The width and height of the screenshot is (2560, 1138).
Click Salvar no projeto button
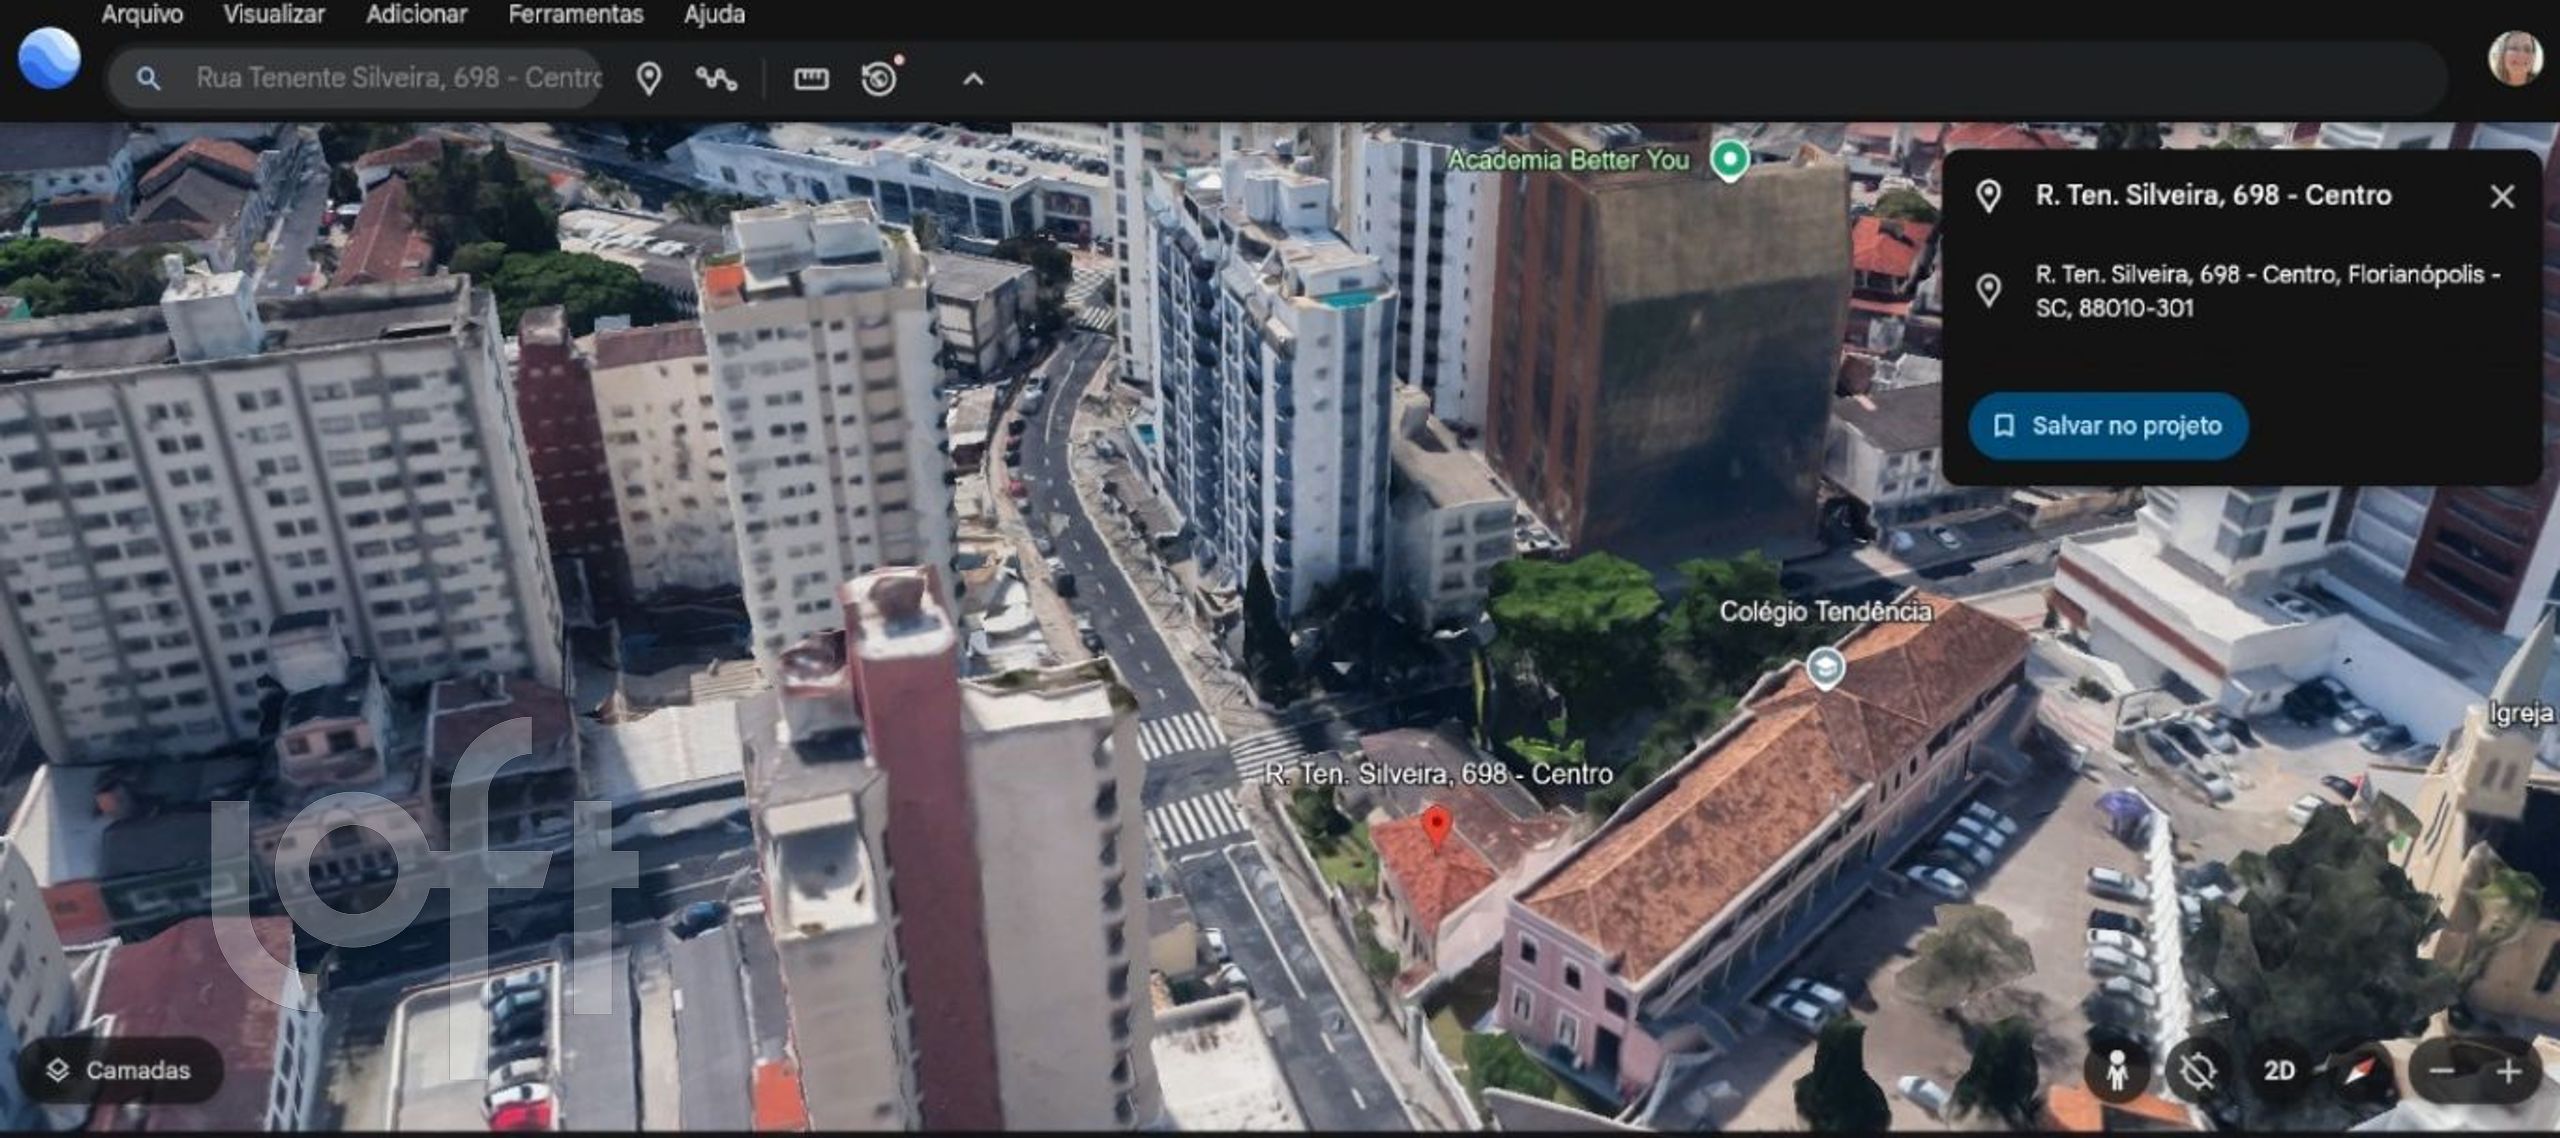click(2108, 426)
